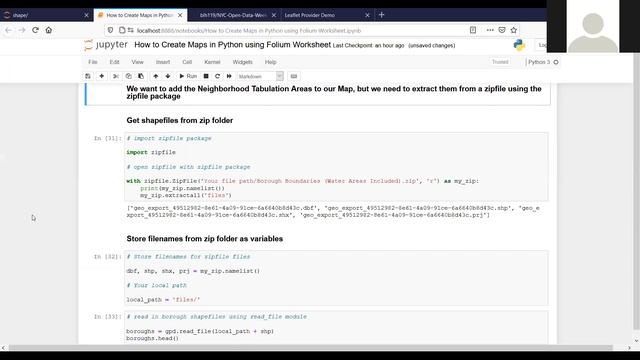Click the Python logo icon

[x=519, y=45]
